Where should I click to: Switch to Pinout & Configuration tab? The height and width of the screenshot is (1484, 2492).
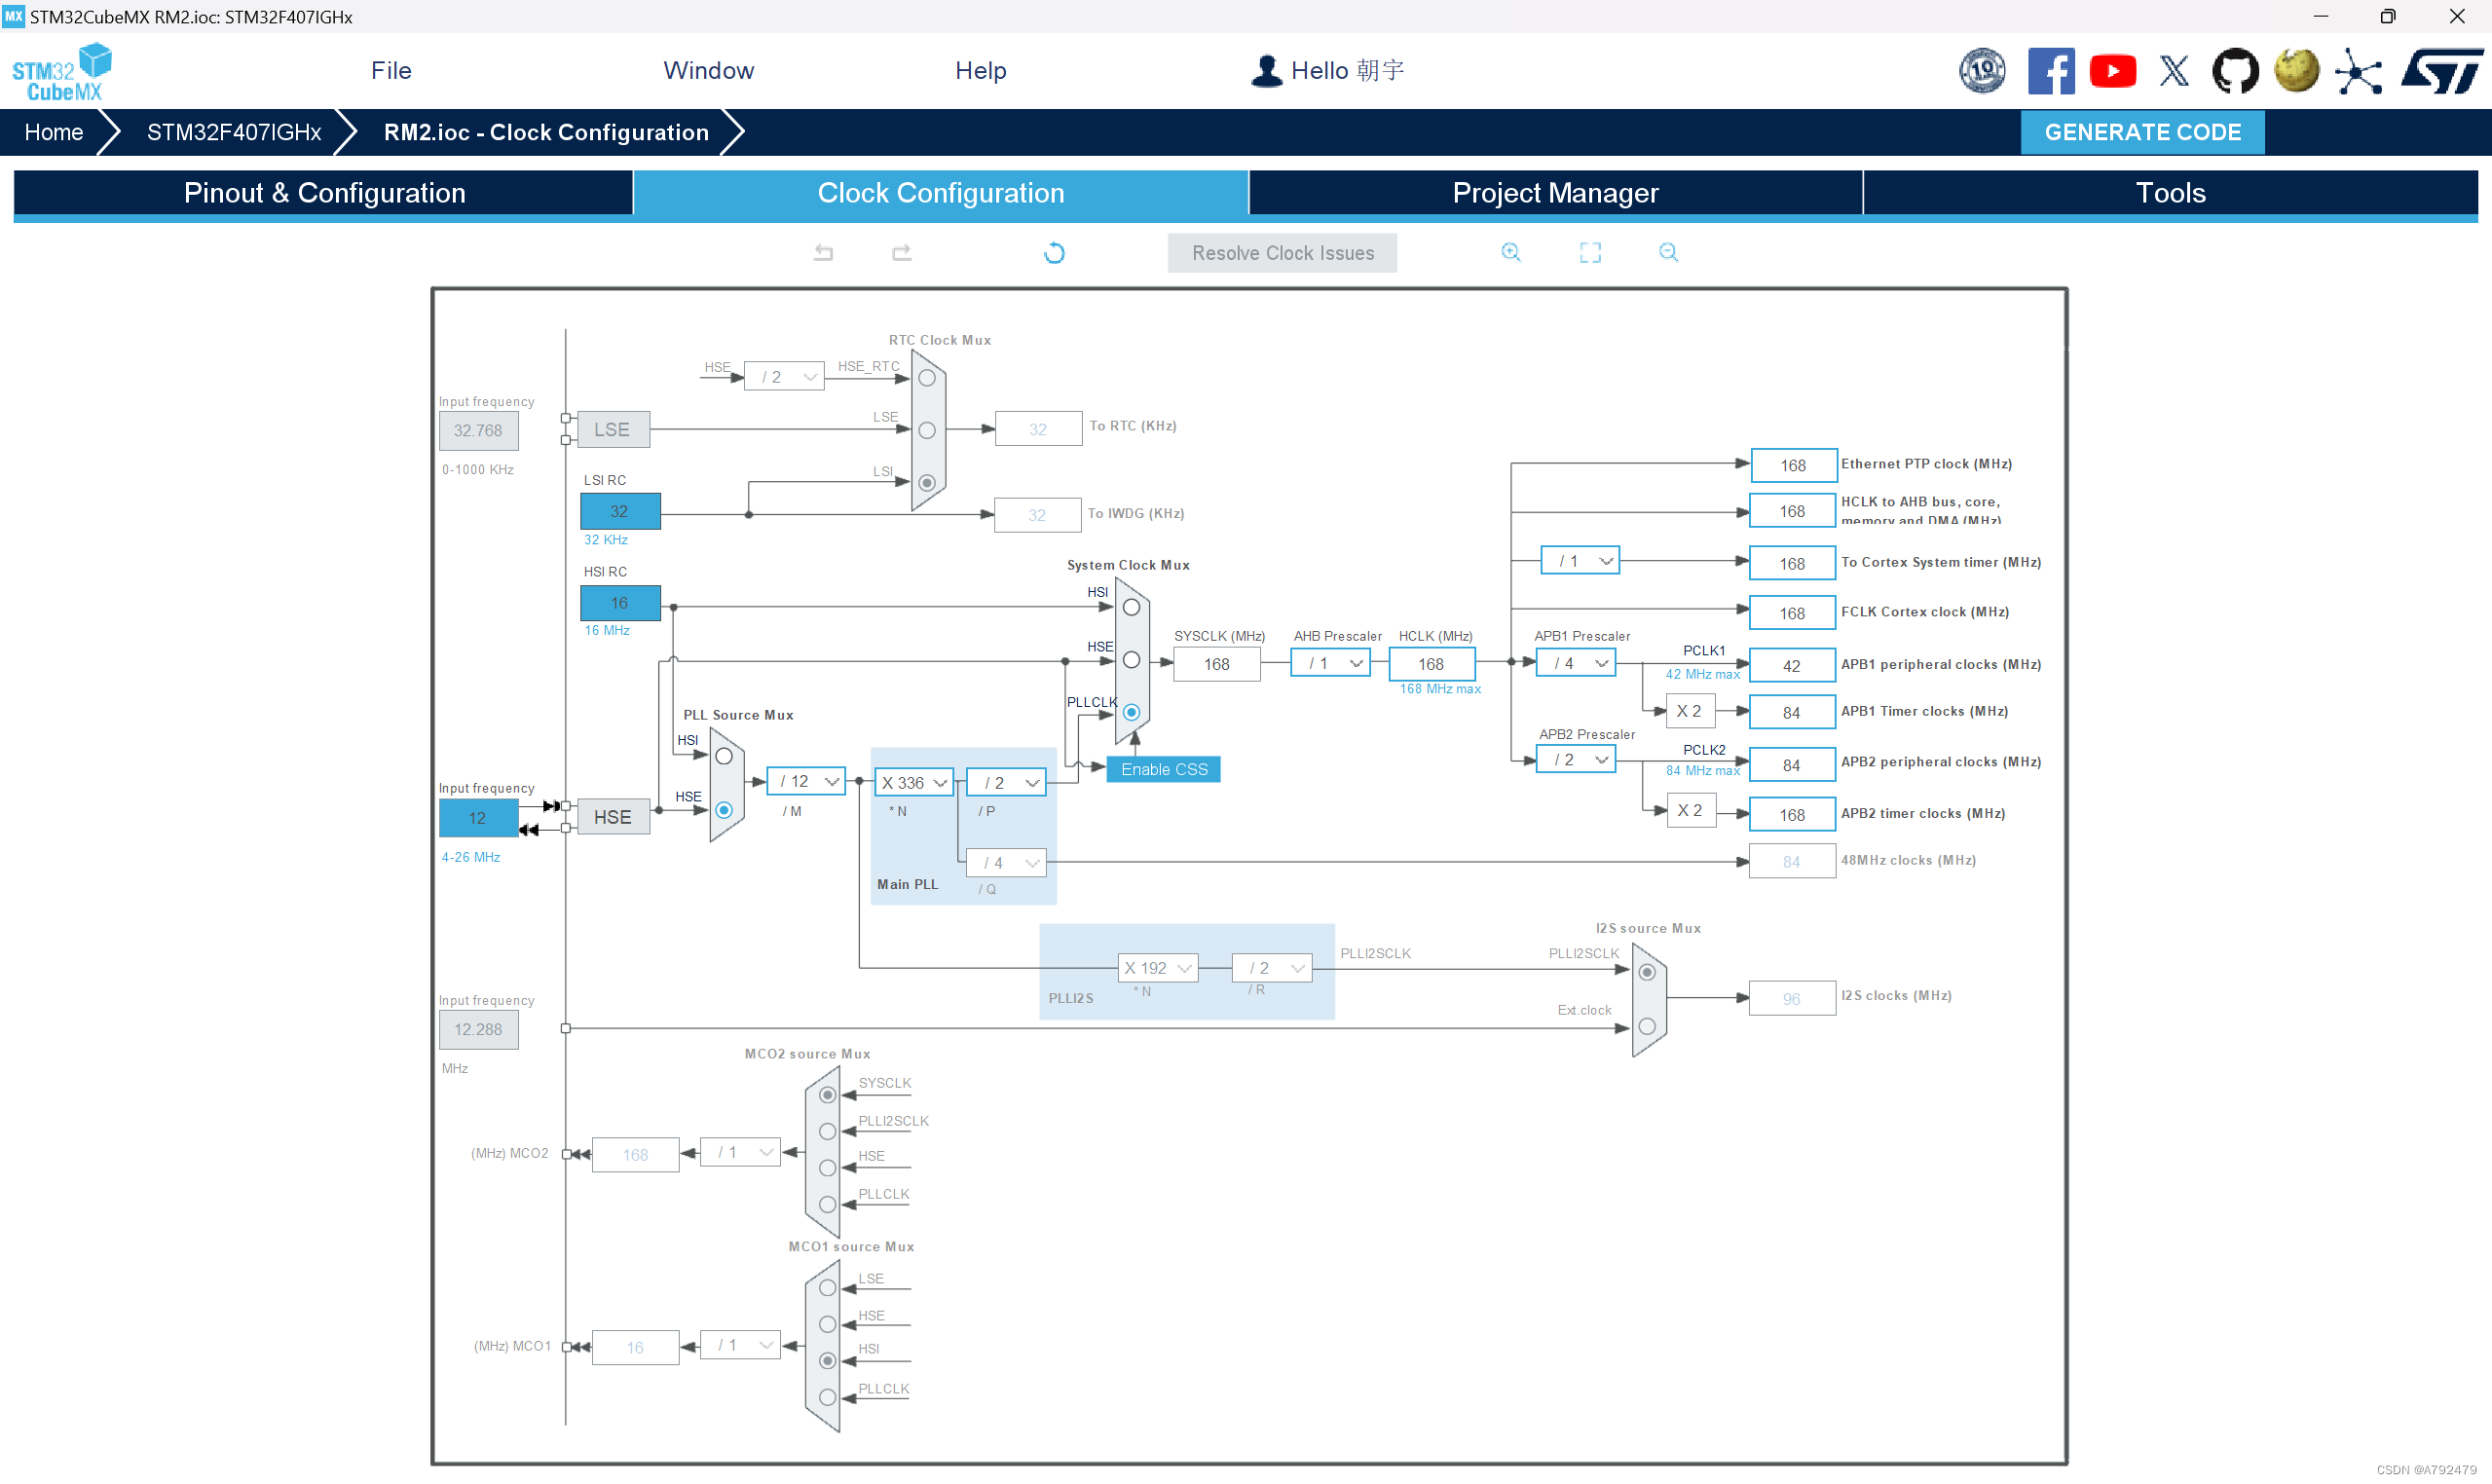pyautogui.click(x=324, y=193)
